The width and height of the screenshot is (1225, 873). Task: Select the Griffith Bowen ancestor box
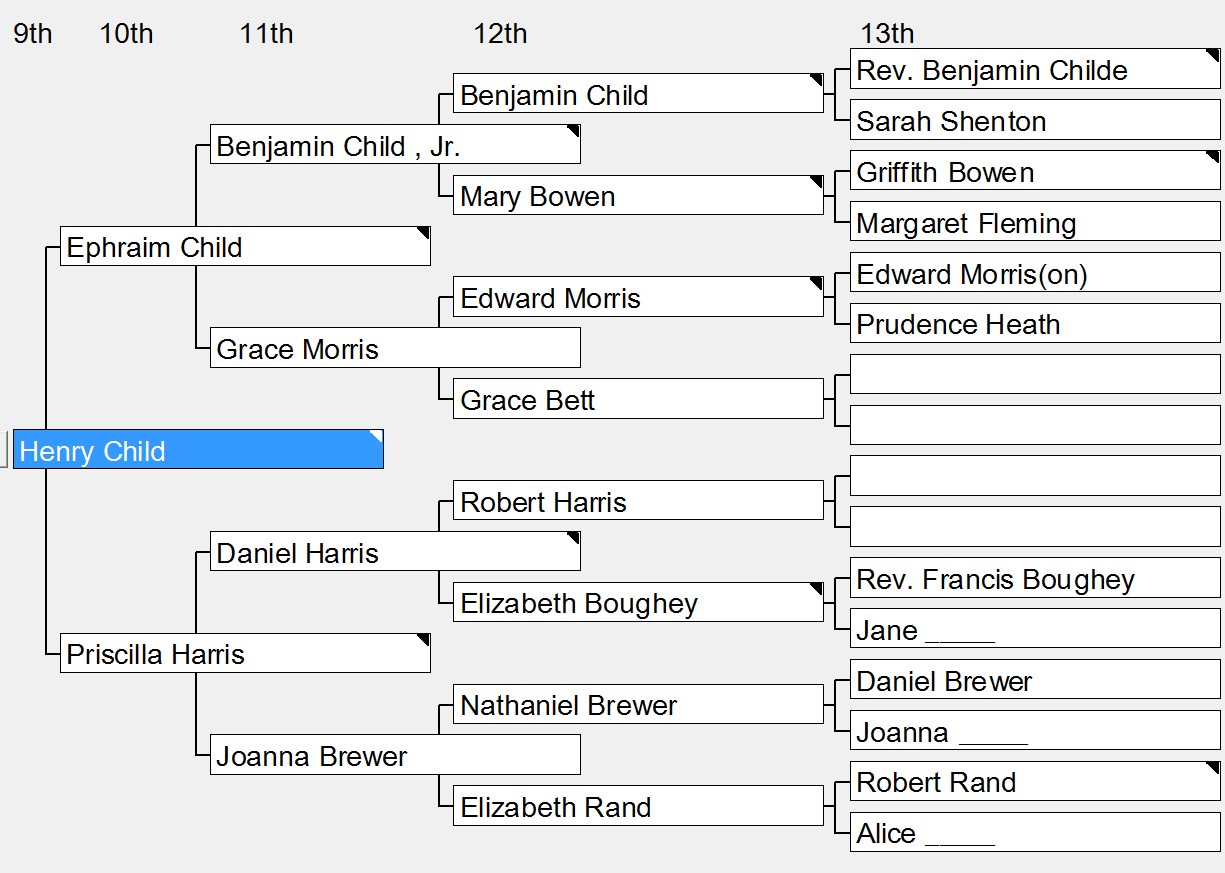coord(1035,171)
